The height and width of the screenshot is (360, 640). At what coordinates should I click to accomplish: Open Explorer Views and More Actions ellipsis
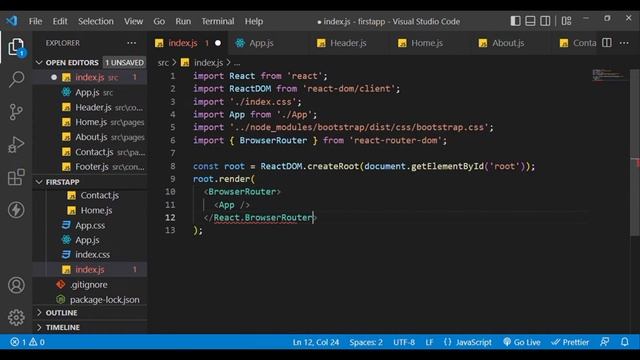click(x=131, y=43)
